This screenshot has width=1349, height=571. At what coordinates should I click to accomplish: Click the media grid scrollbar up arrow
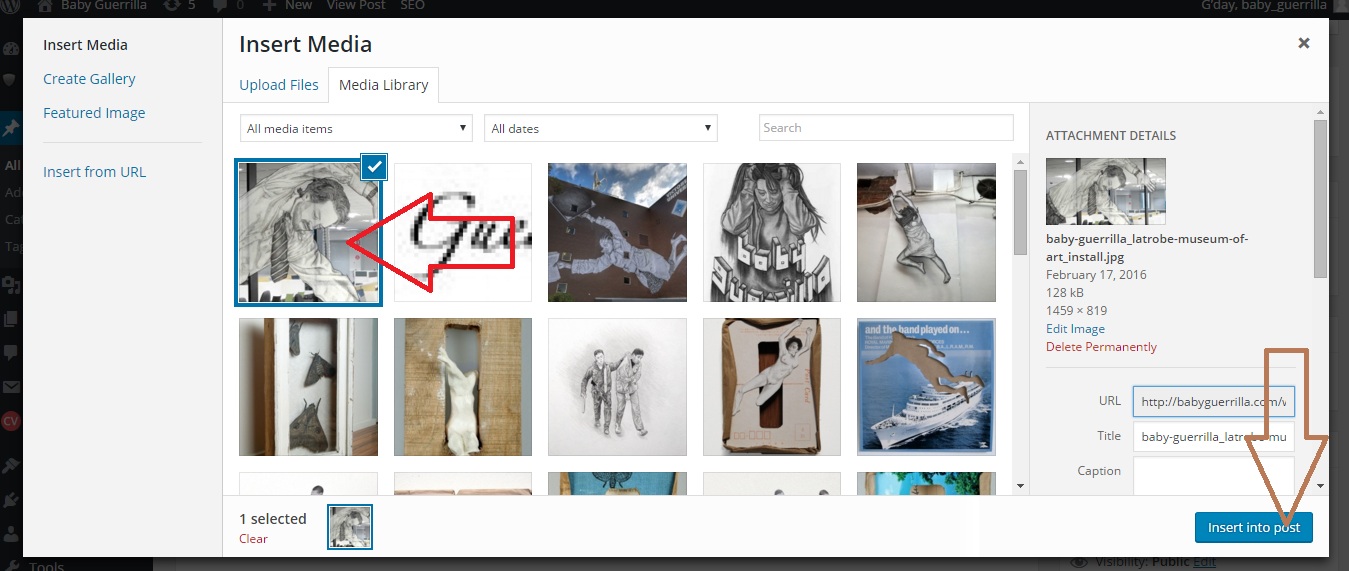click(1020, 160)
